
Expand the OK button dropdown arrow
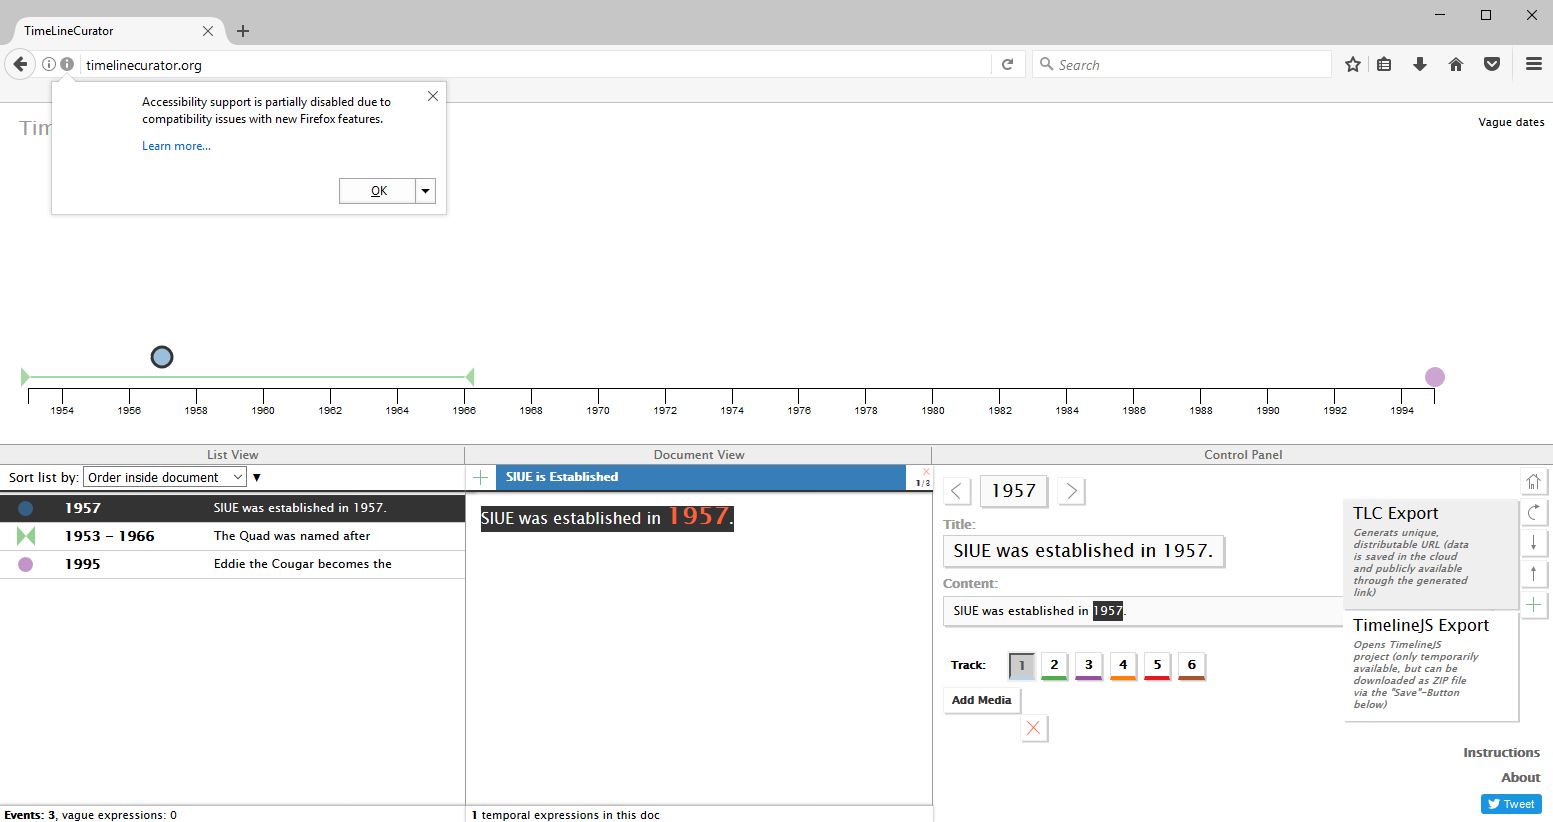click(426, 191)
